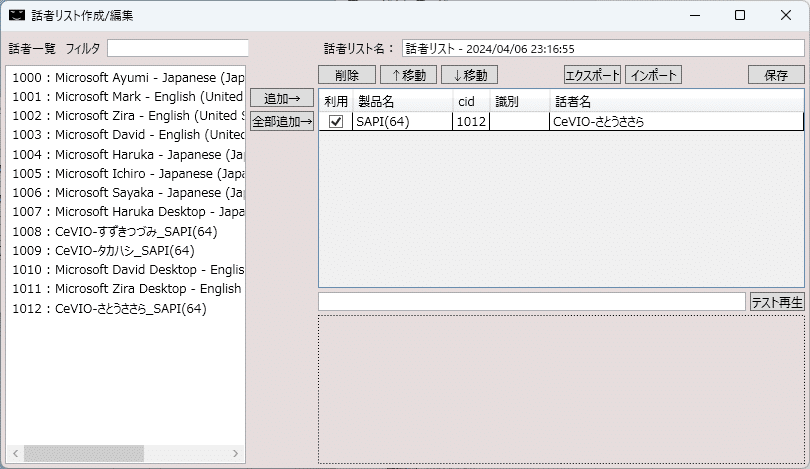Click the SAPI(64) product name cell
This screenshot has width=810, height=469.
(x=402, y=121)
